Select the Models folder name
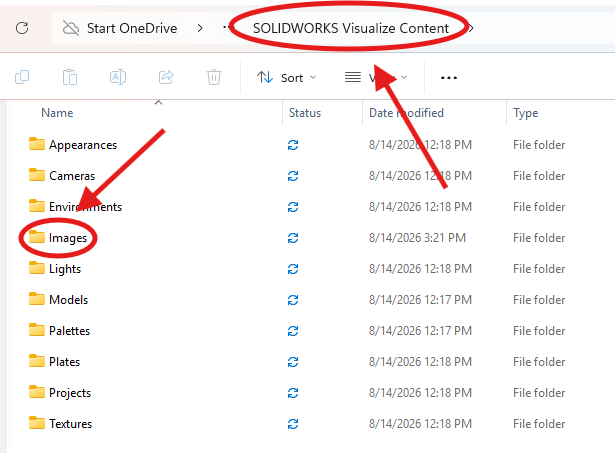Viewport: 615px width, 453px height. pyautogui.click(x=69, y=300)
